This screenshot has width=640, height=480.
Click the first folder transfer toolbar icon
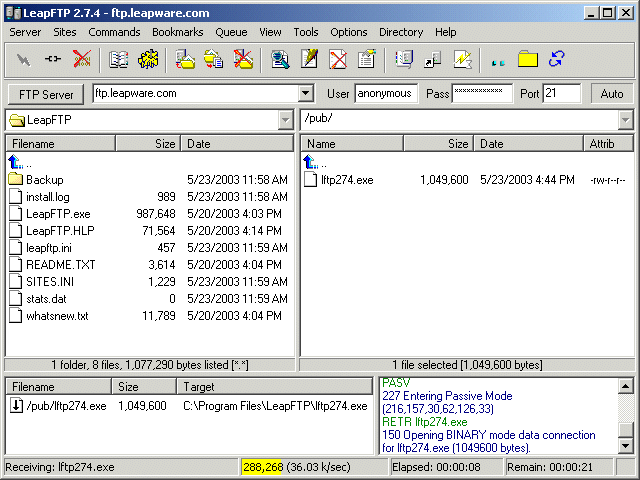point(185,60)
